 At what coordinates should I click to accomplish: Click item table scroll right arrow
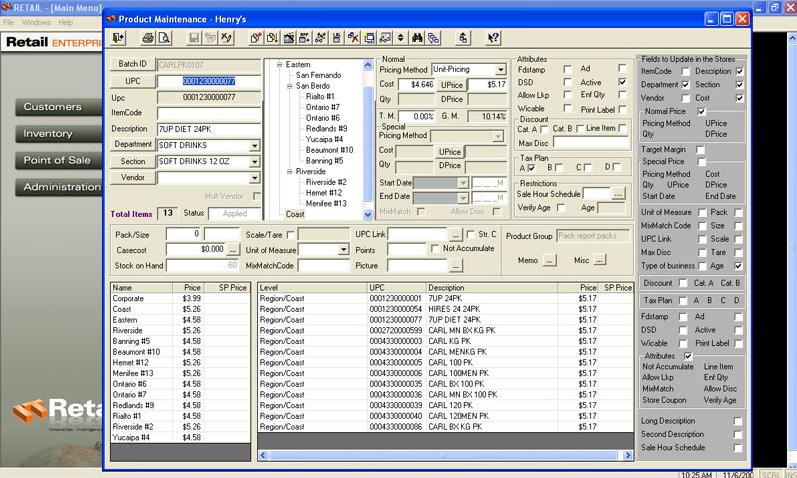point(628,456)
